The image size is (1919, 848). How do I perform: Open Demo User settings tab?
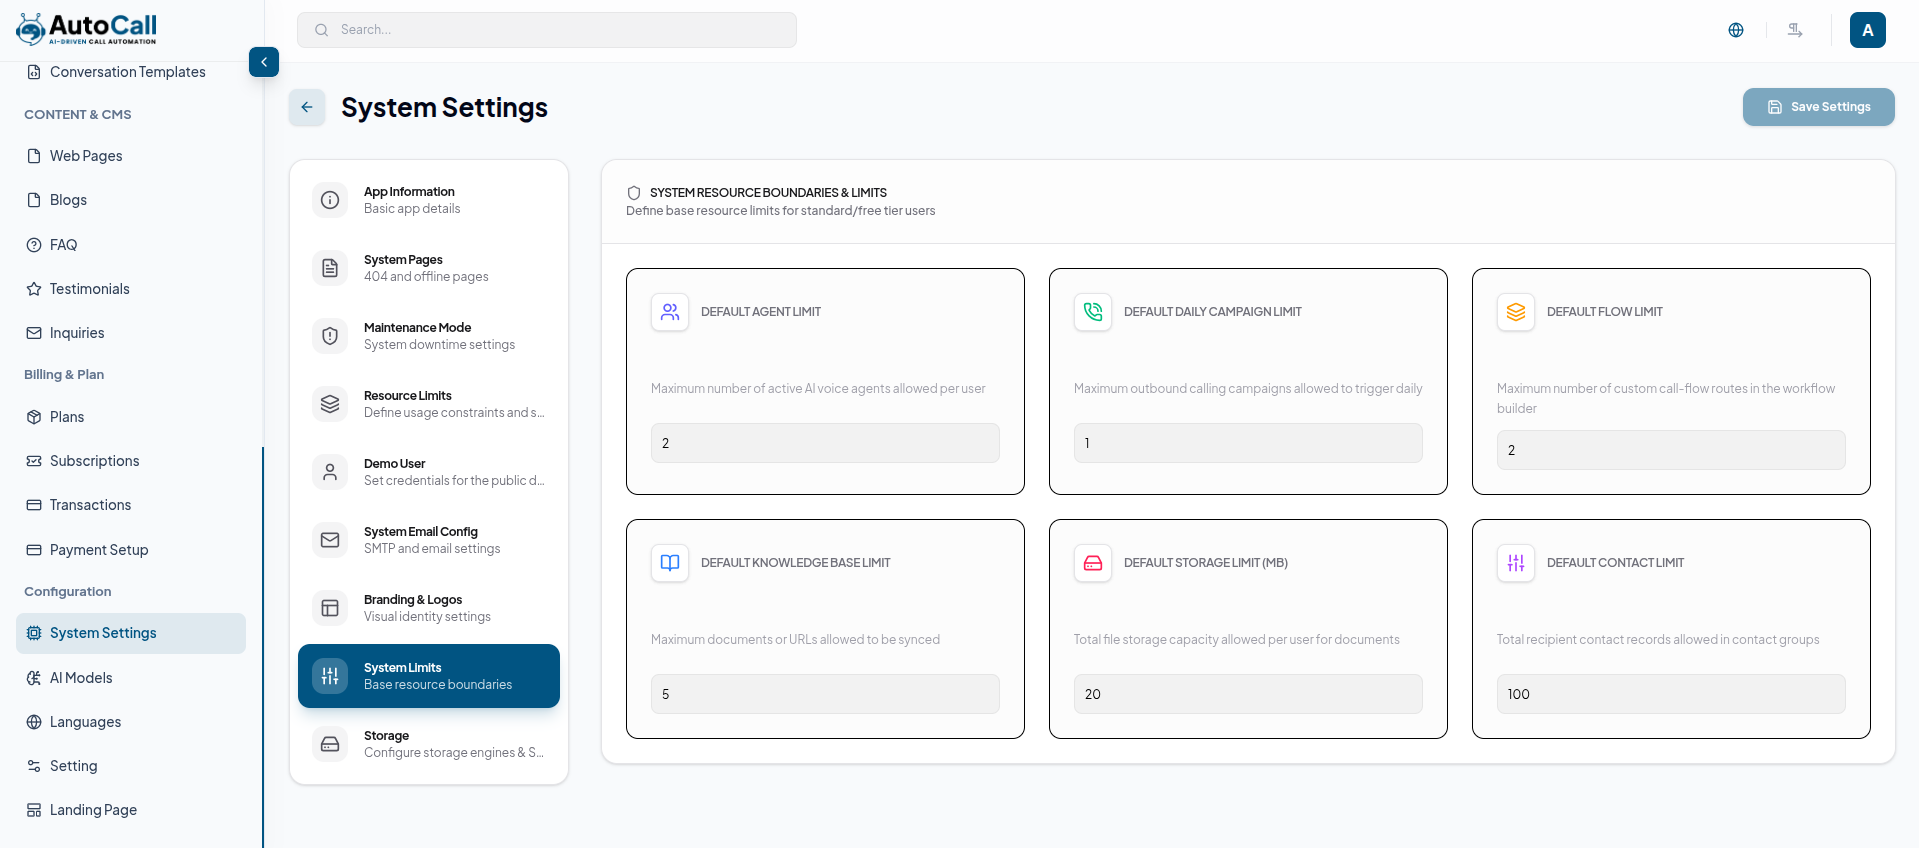click(x=429, y=472)
